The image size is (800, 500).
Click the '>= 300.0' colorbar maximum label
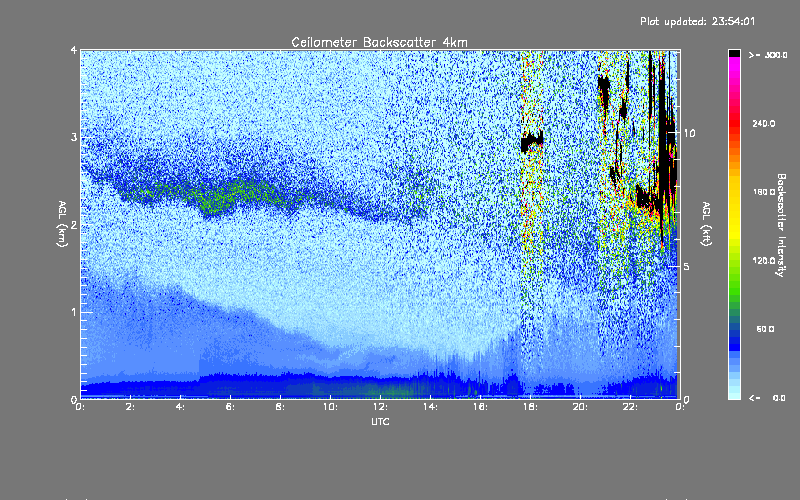pos(768,55)
